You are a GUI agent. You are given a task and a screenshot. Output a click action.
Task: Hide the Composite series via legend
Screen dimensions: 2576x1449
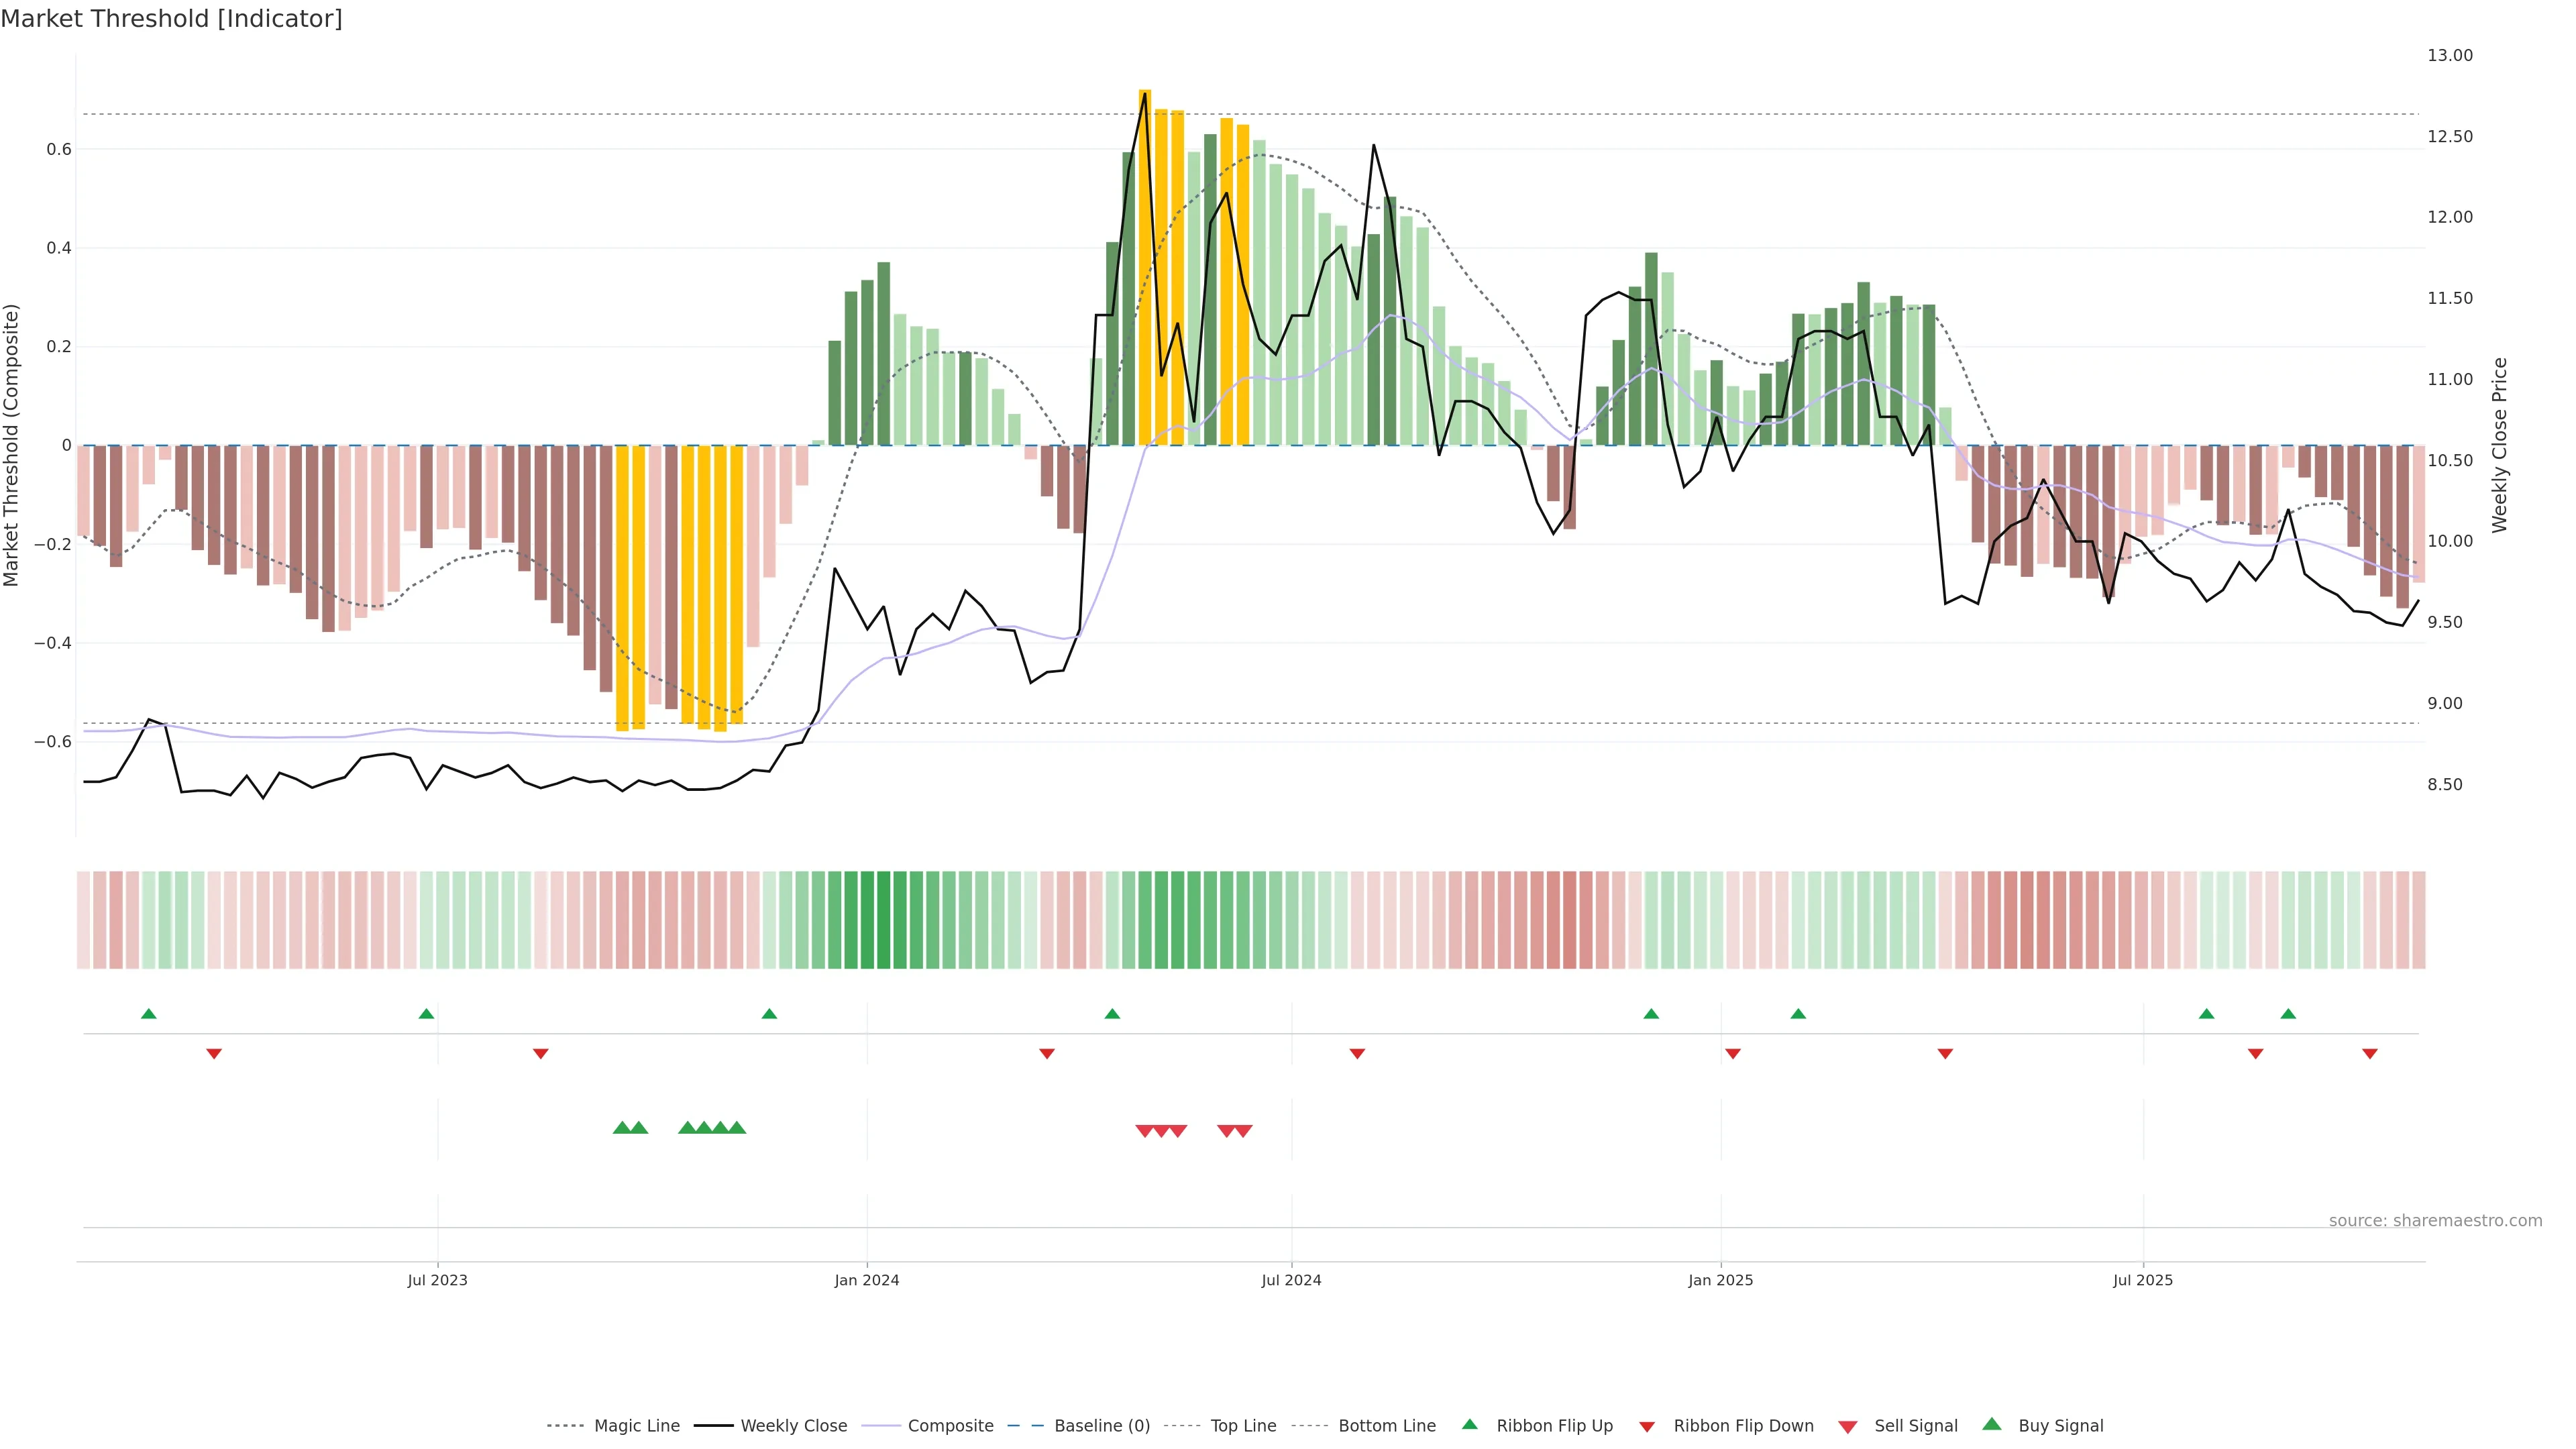tap(950, 1426)
